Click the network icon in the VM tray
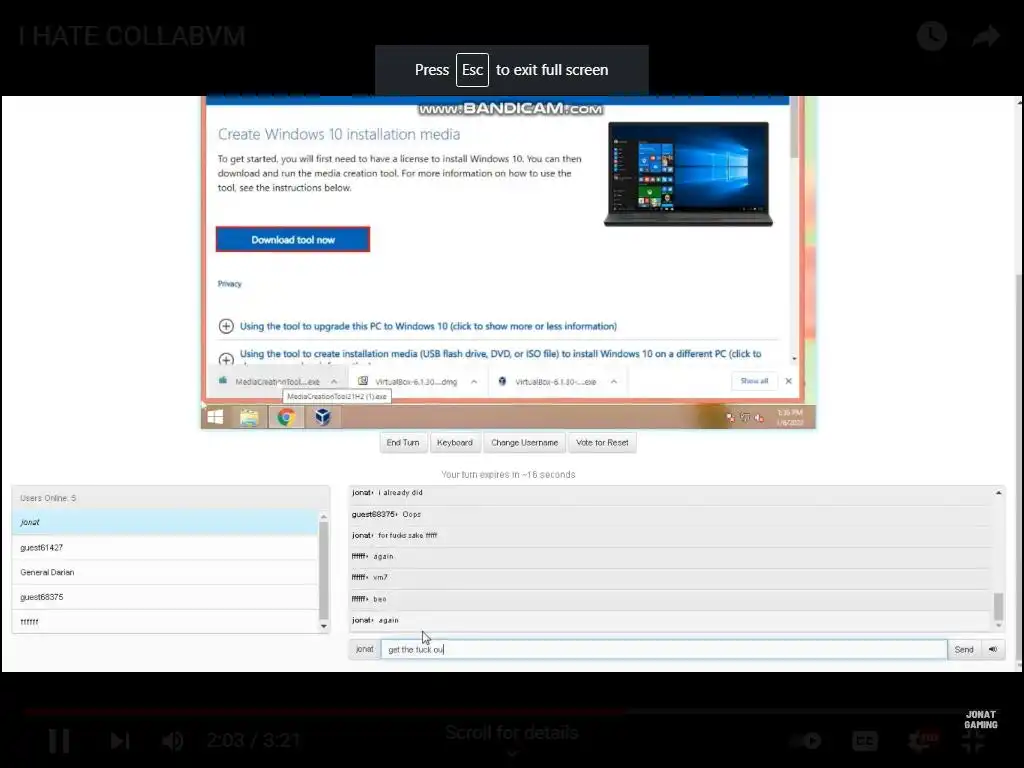 pyautogui.click(x=744, y=418)
